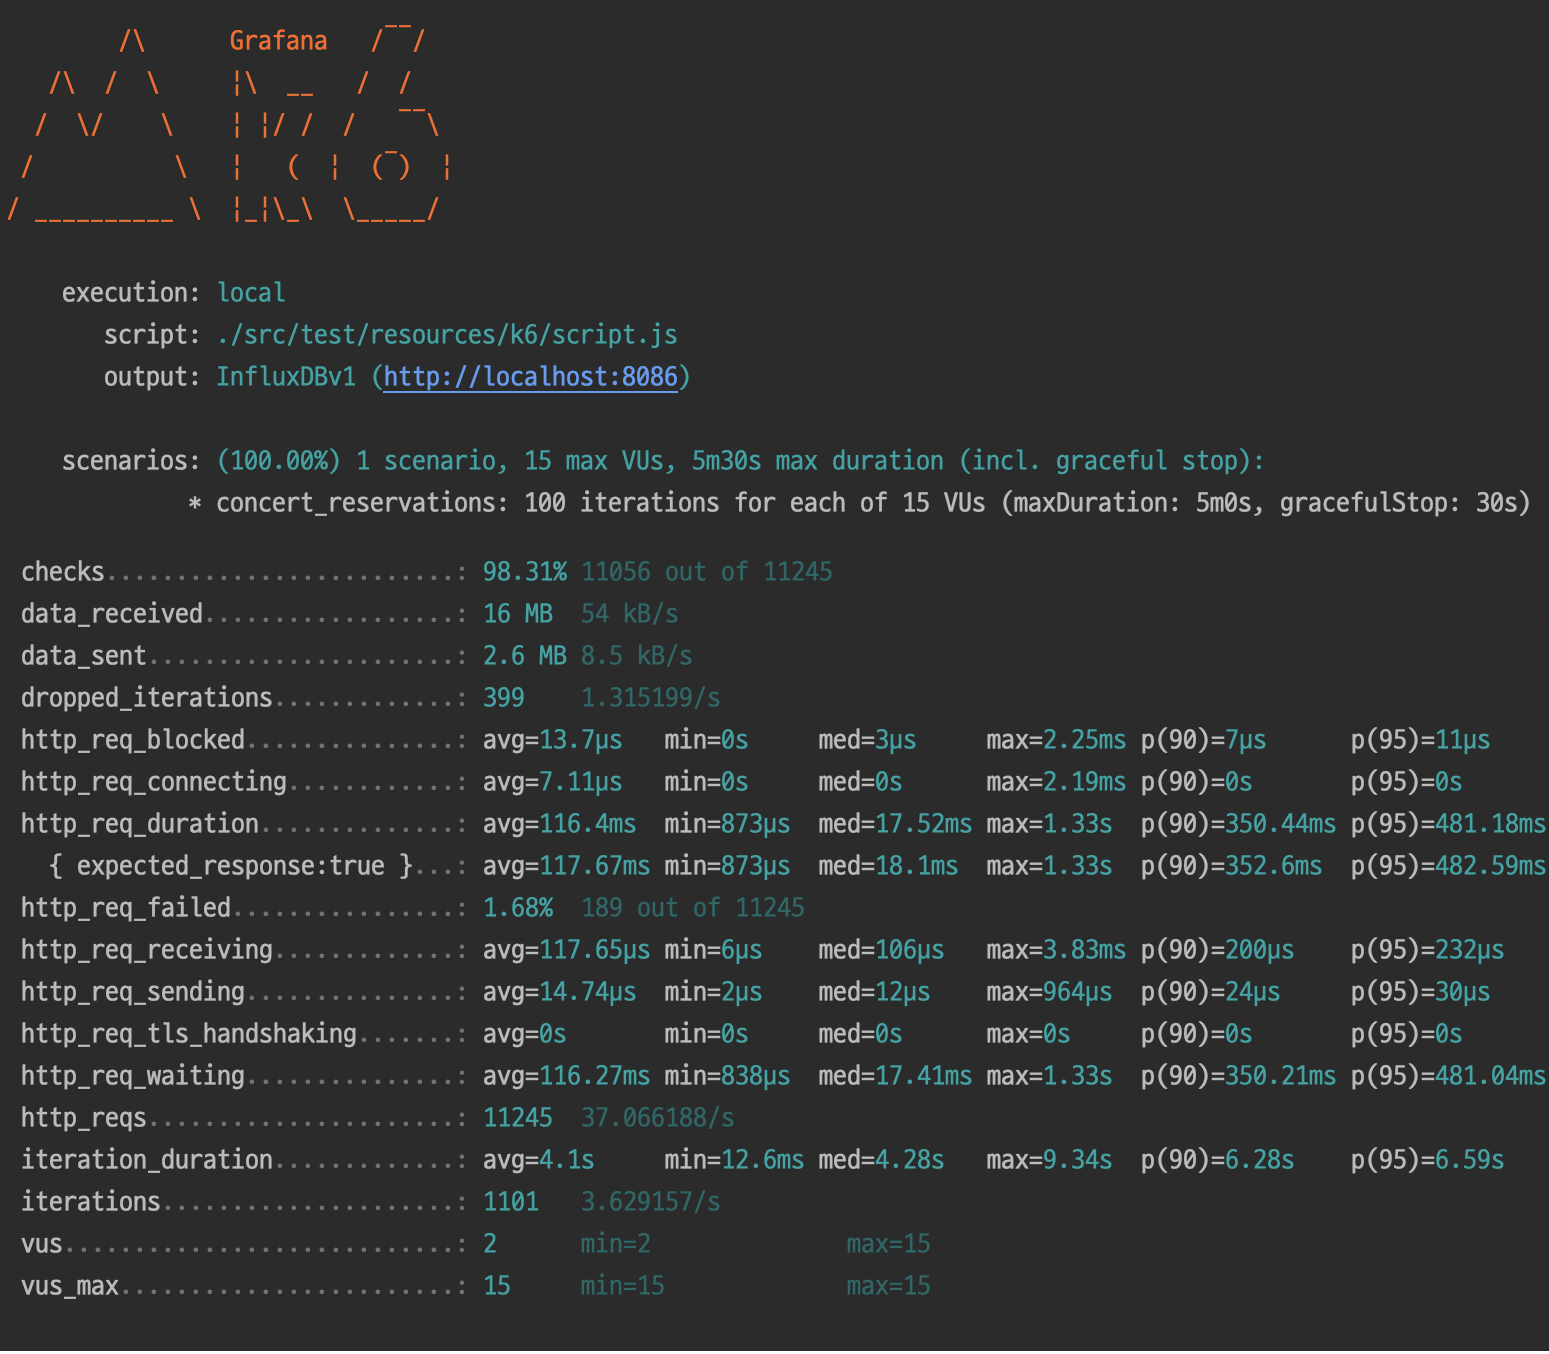Click the checks 98.31% value
1549x1354 pixels.
point(524,572)
